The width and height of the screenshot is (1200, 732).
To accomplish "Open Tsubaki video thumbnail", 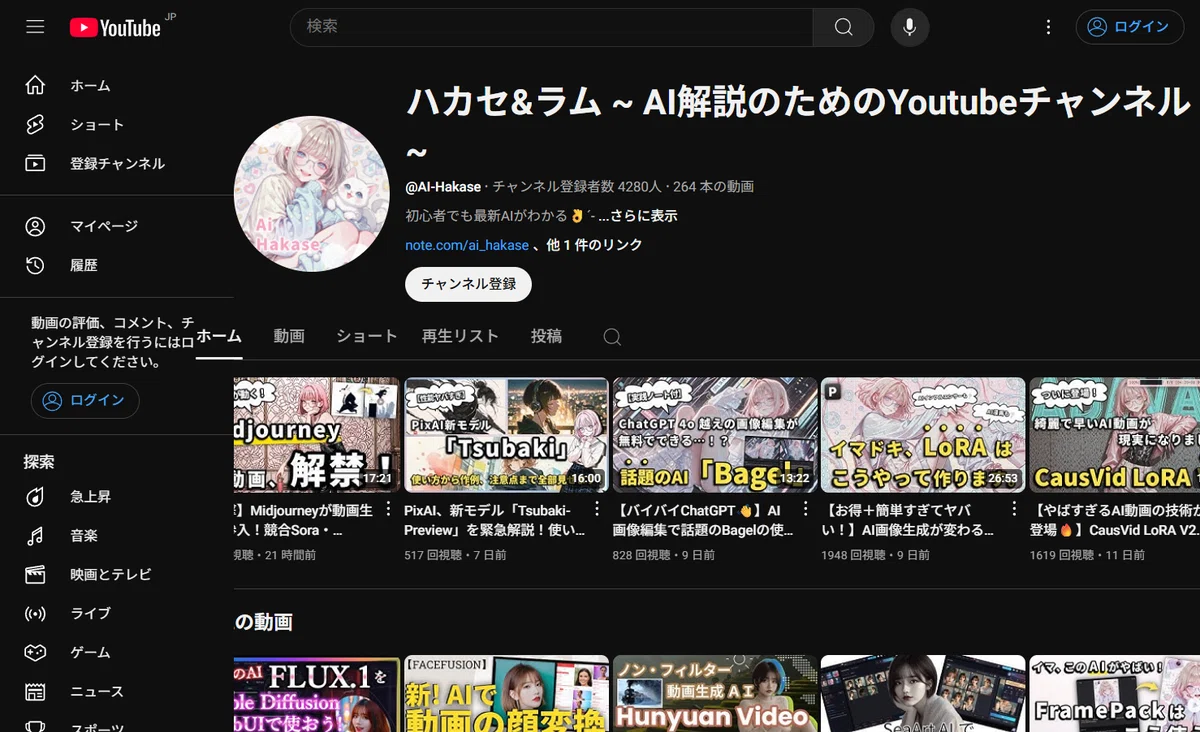I will pyautogui.click(x=506, y=435).
